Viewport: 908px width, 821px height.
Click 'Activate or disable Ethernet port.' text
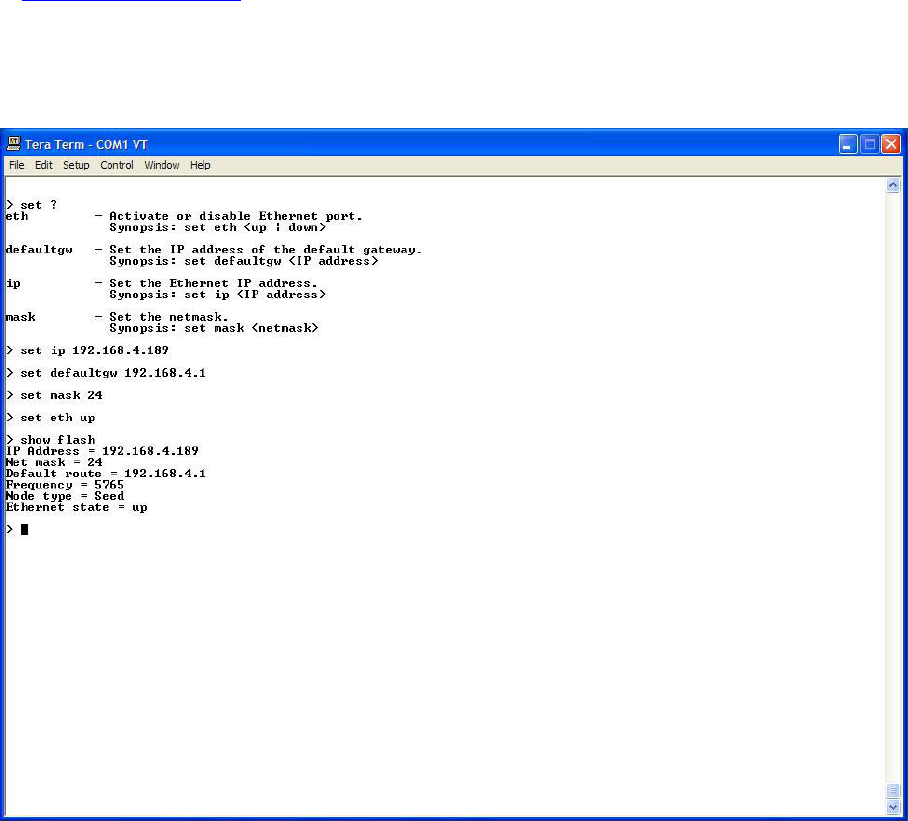(236, 217)
